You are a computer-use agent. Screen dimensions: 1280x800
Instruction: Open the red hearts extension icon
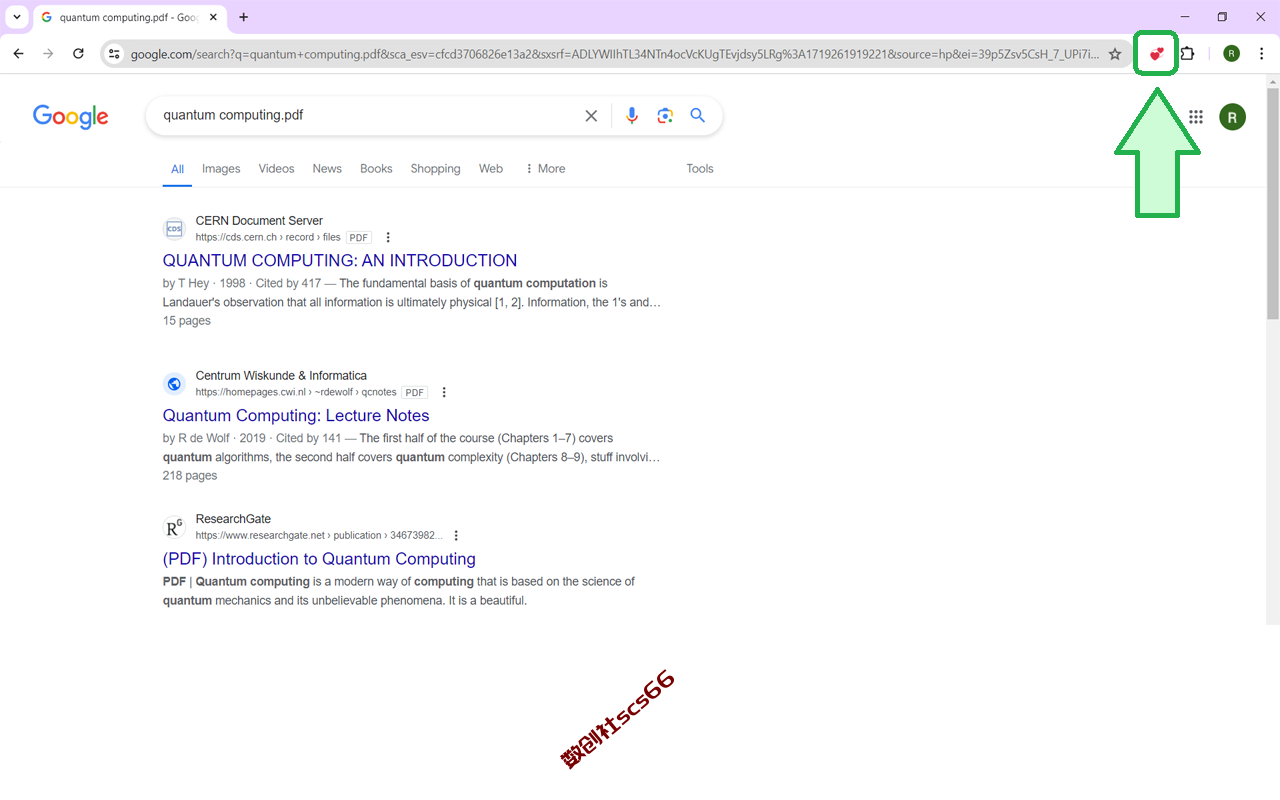point(1157,54)
